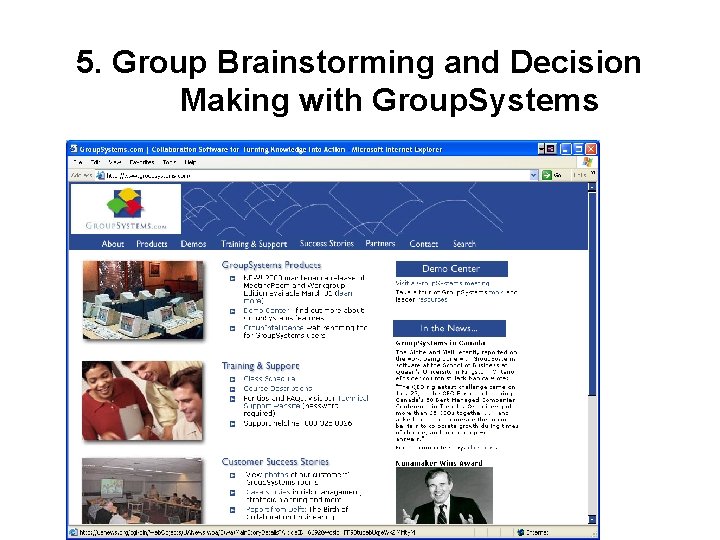The height and width of the screenshot is (540, 720).
Task: Open the Demos navigation link
Action: click(x=193, y=244)
